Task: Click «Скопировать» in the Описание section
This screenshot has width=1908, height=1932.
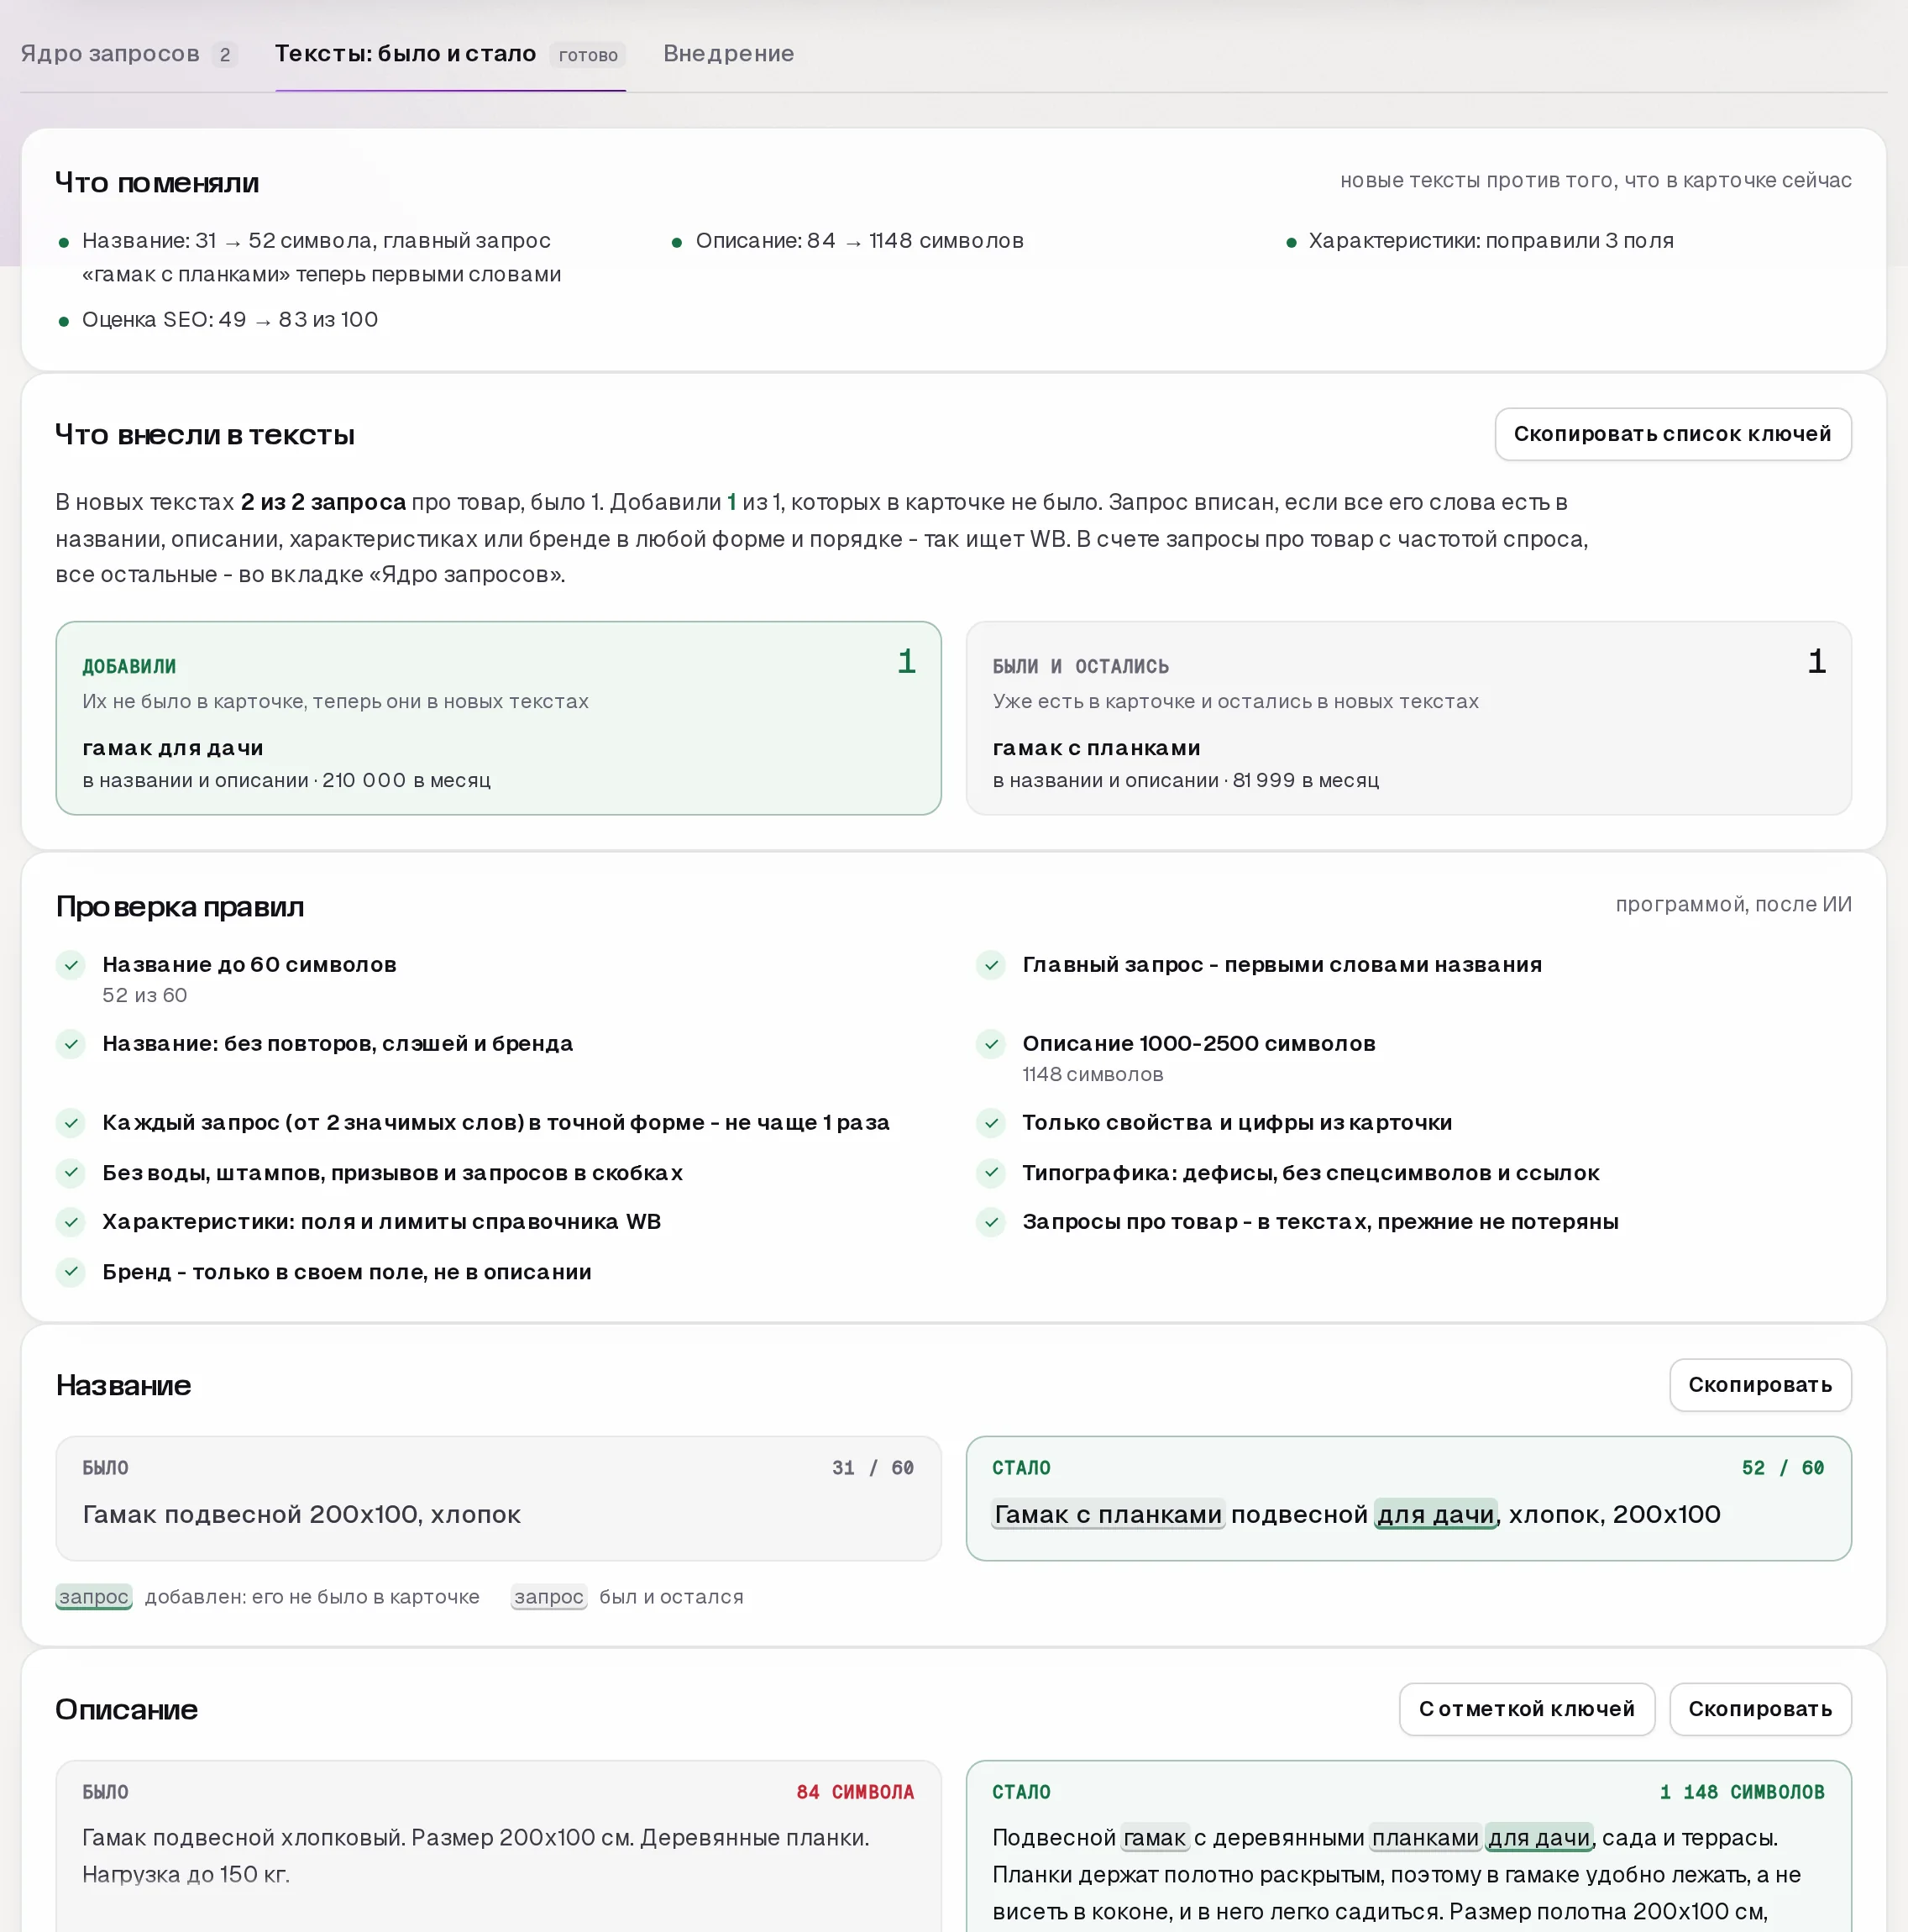Action: (1760, 1709)
